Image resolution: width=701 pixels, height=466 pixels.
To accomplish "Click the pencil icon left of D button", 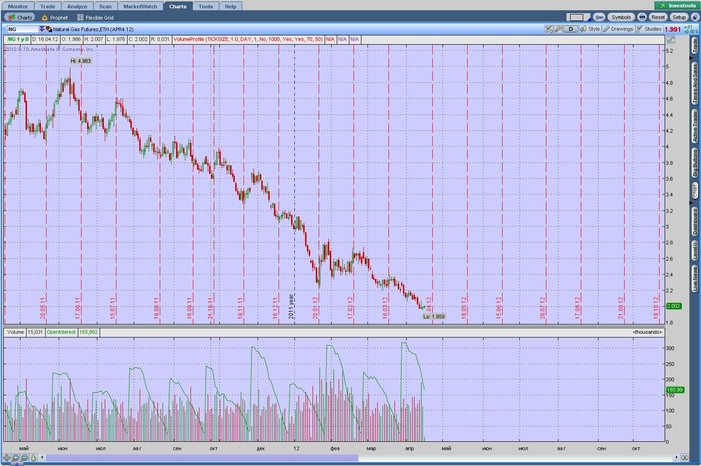I will pyautogui.click(x=558, y=29).
